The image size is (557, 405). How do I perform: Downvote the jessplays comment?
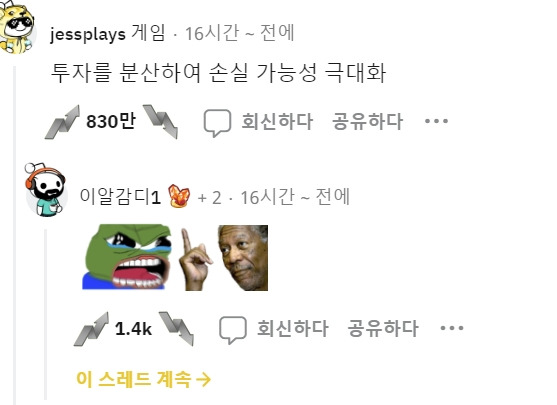[x=160, y=122]
